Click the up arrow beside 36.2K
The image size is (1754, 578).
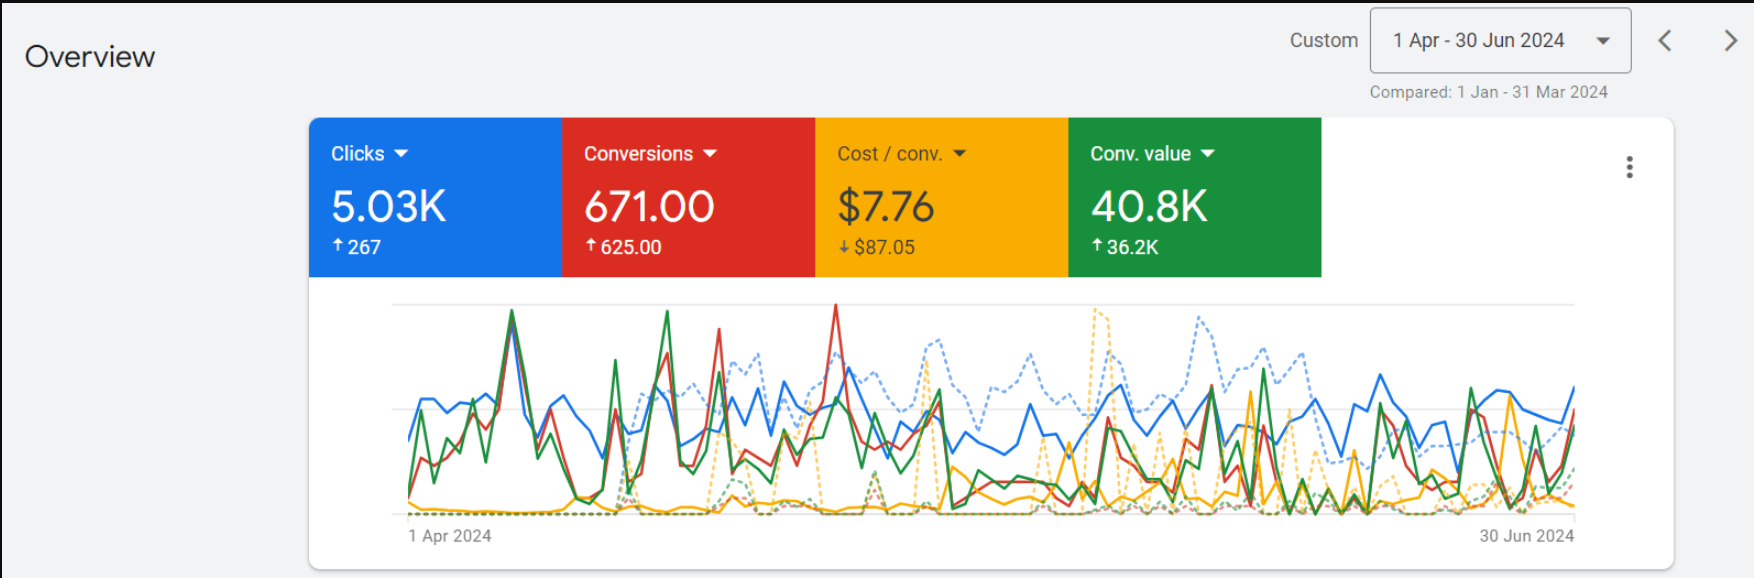pos(1097,246)
